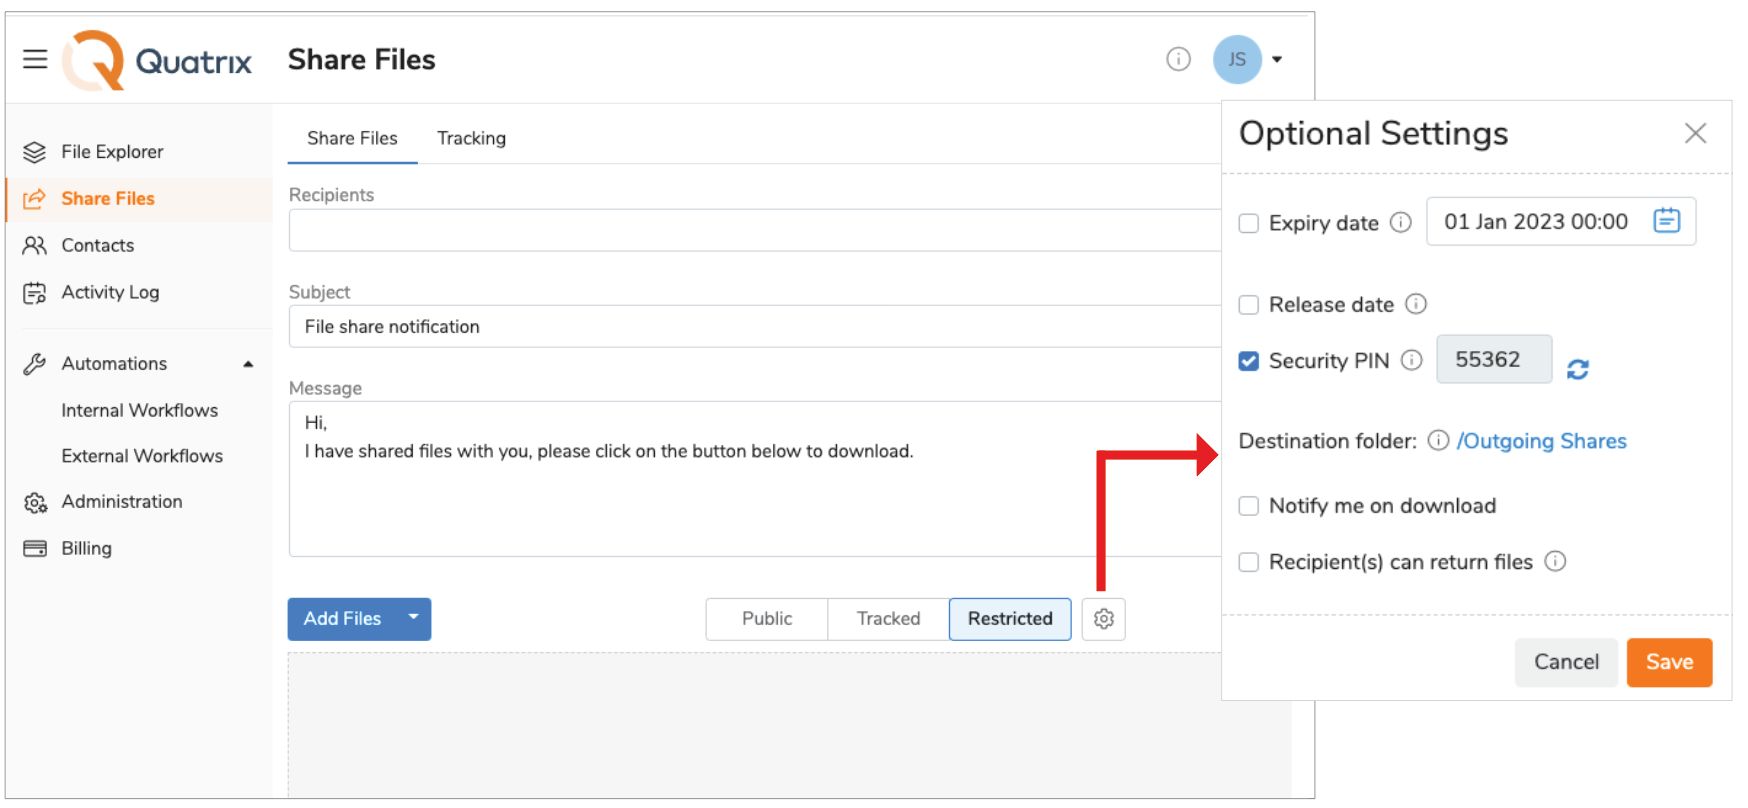Uncheck the Security PIN checkbox
The height and width of the screenshot is (808, 1748).
1249,361
